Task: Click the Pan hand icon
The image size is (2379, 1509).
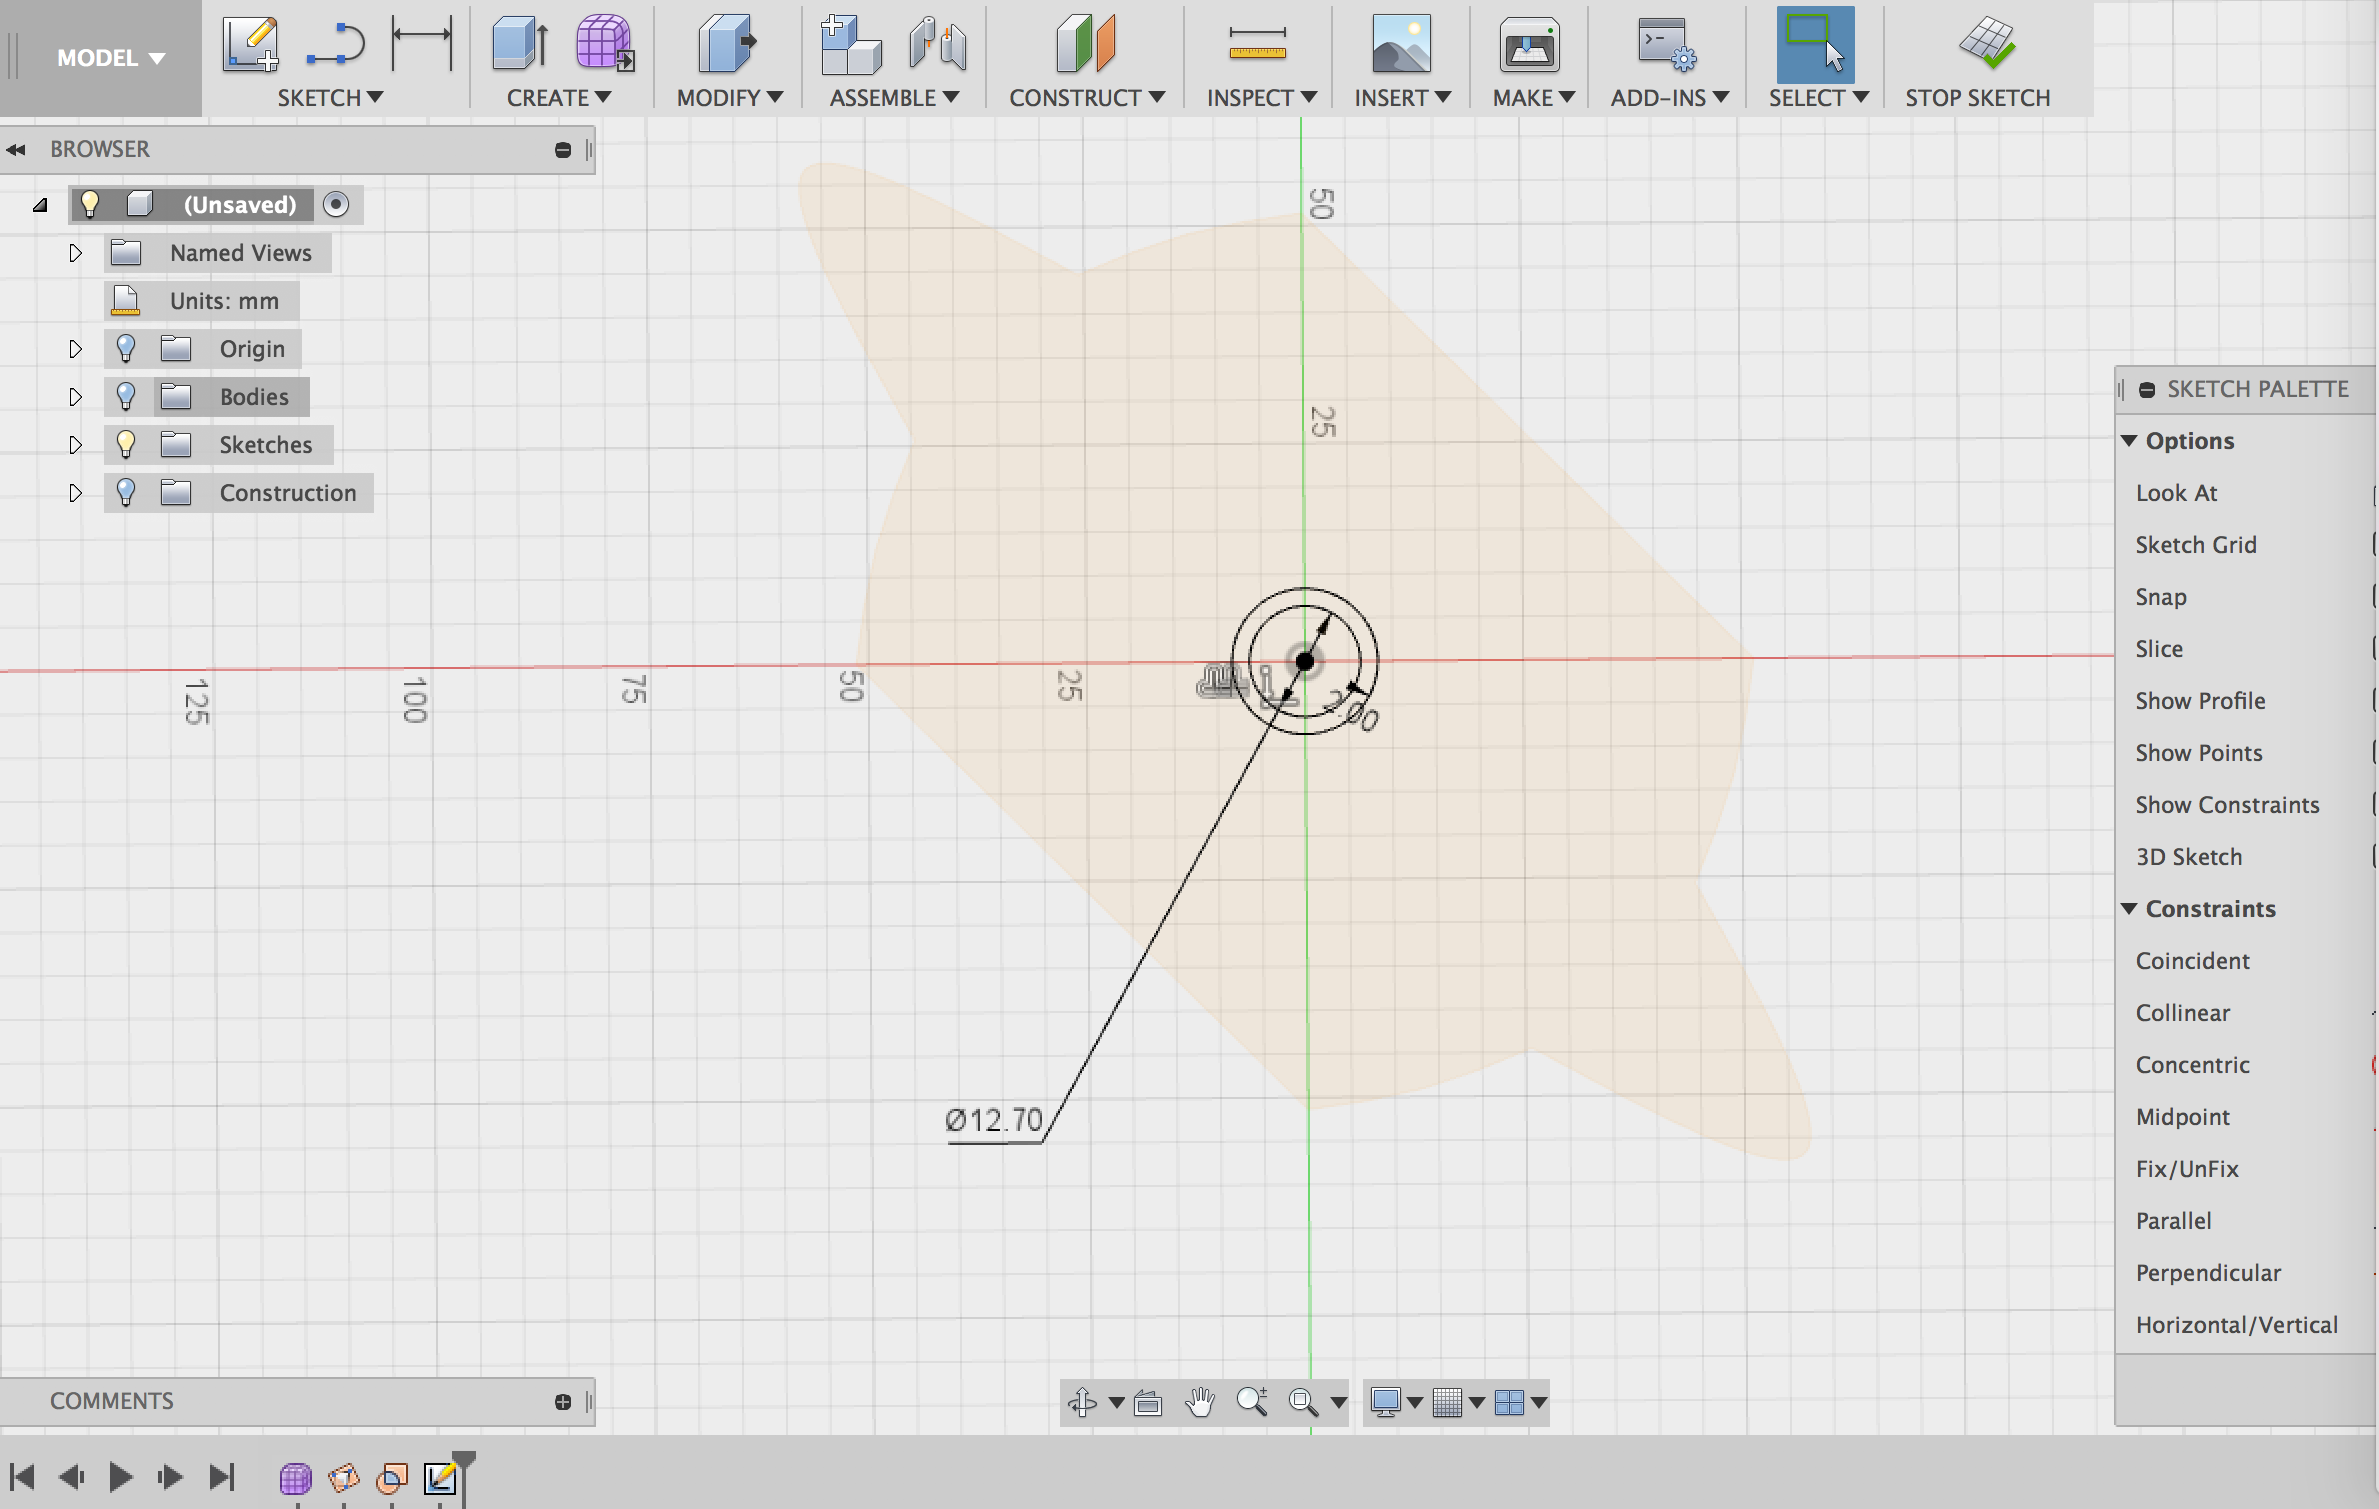Action: point(1199,1402)
